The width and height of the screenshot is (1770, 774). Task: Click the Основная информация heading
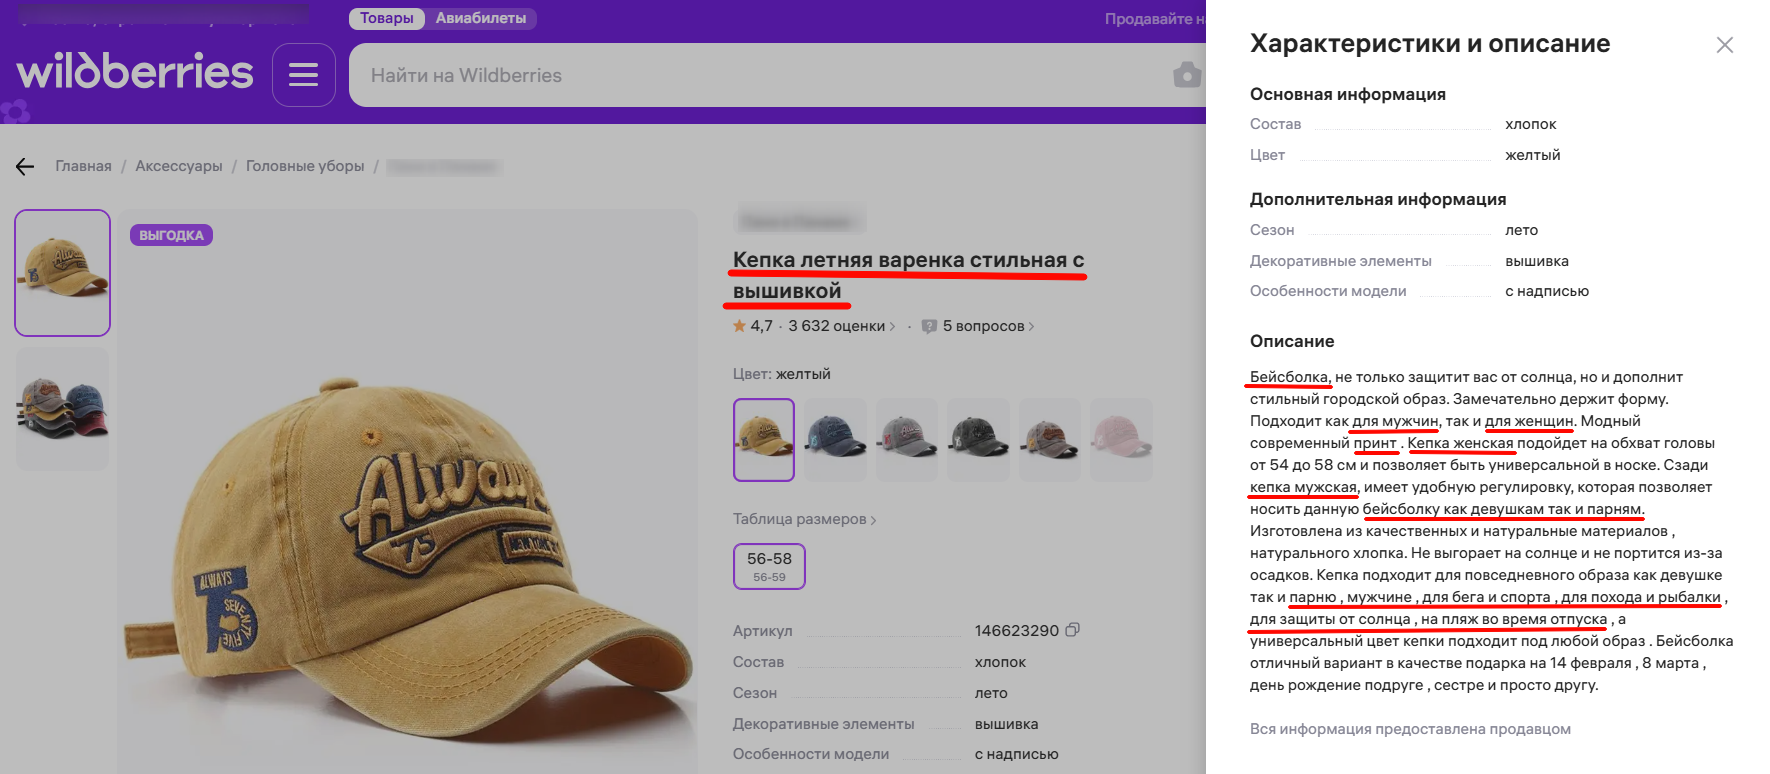pos(1348,94)
